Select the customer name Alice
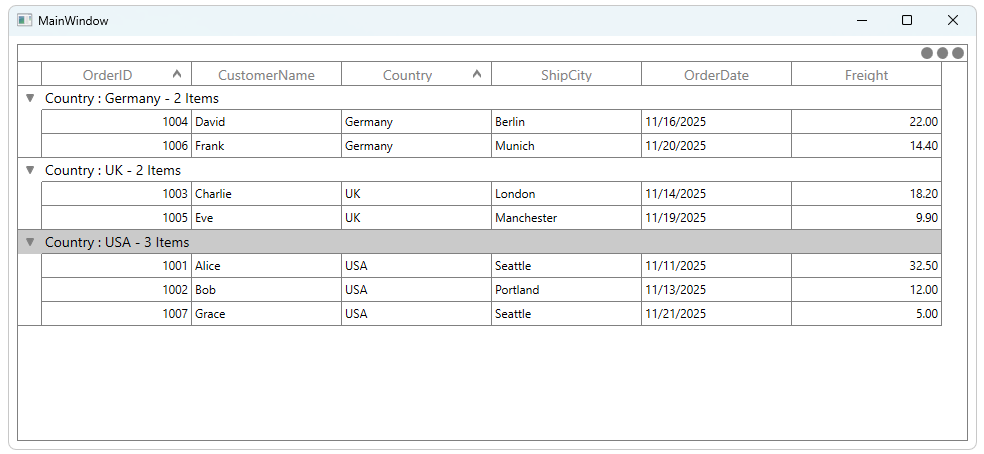Screen dimensions: 984x454 tap(267, 266)
